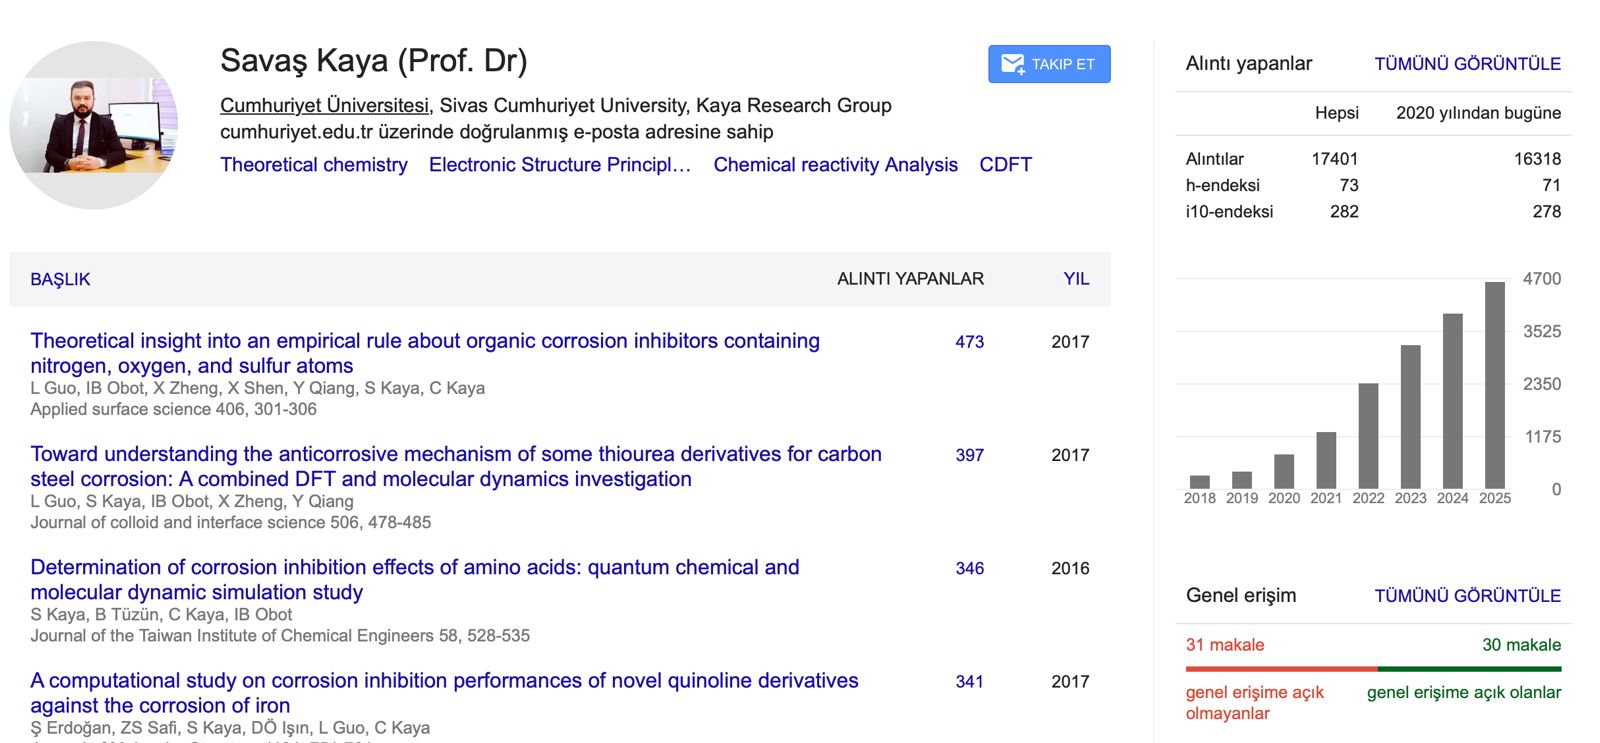View the 397 citing articles
Viewport: 1600px width, 743px height.
969,455
